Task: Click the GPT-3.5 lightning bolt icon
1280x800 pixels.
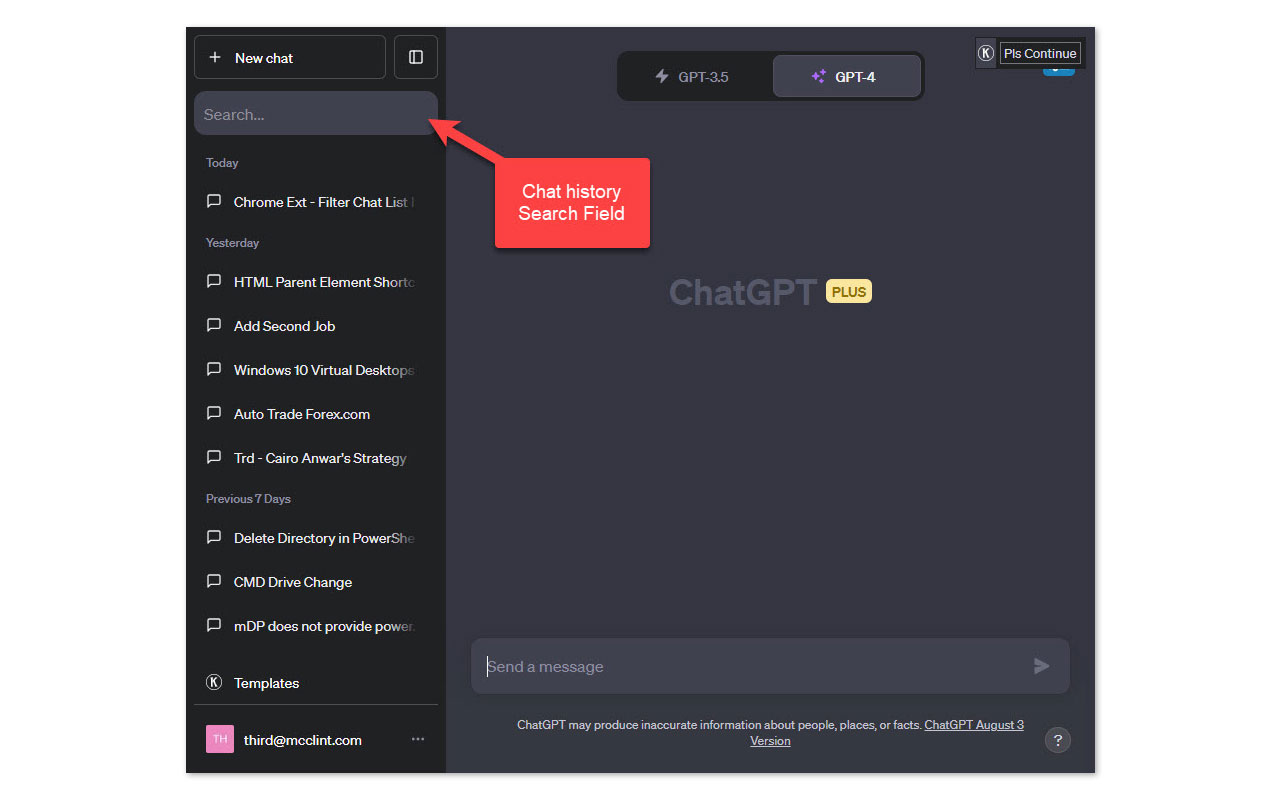Action: (661, 76)
